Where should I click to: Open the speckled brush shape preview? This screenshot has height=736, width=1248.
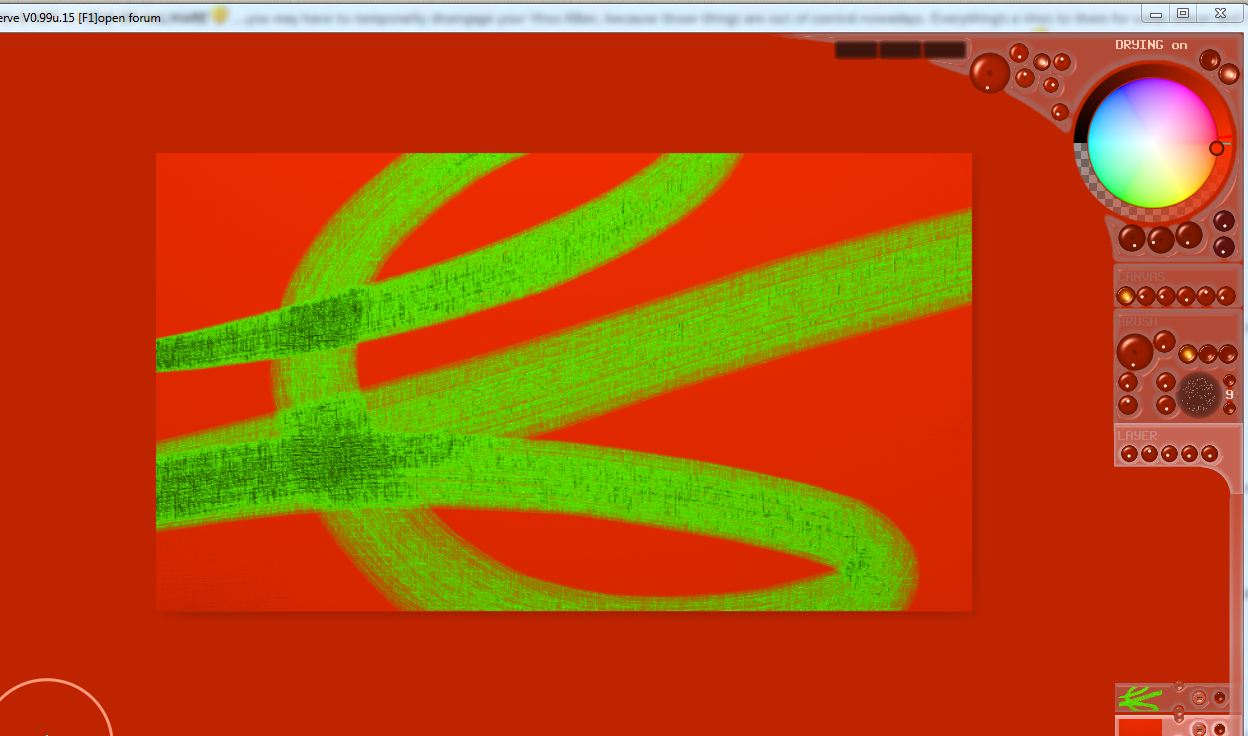tap(1198, 394)
